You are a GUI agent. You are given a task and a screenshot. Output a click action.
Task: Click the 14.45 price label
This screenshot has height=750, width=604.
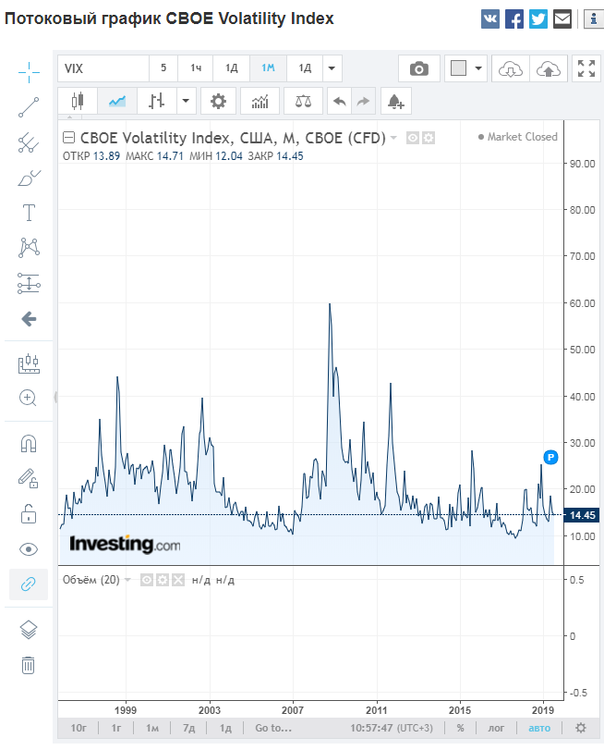[582, 515]
